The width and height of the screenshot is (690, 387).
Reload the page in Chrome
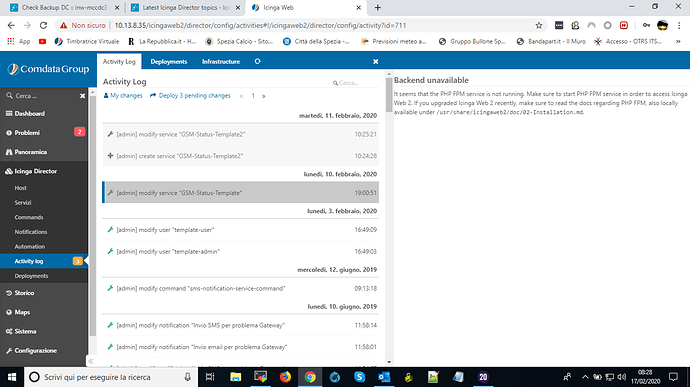[43, 26]
